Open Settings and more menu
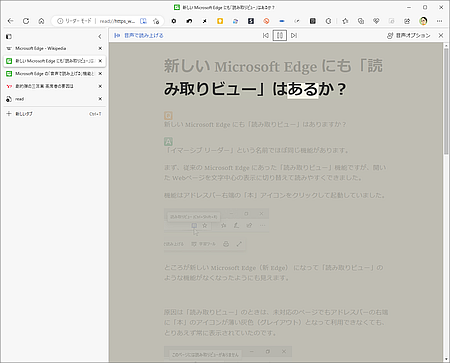This screenshot has width=450, height=363. [439, 21]
